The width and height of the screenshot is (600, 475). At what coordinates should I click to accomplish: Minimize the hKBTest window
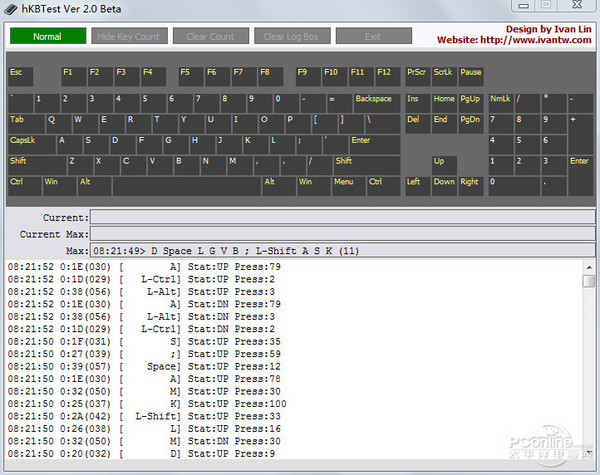tap(523, 6)
